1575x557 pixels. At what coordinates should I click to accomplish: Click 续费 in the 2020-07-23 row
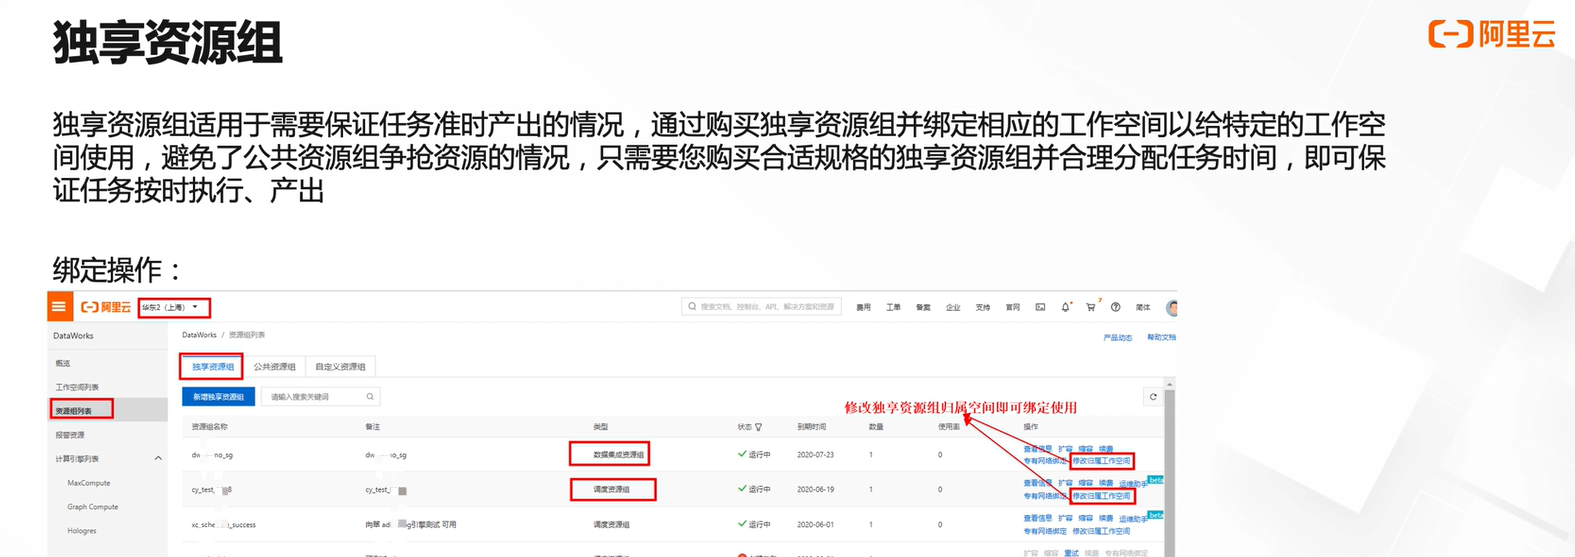point(1106,449)
